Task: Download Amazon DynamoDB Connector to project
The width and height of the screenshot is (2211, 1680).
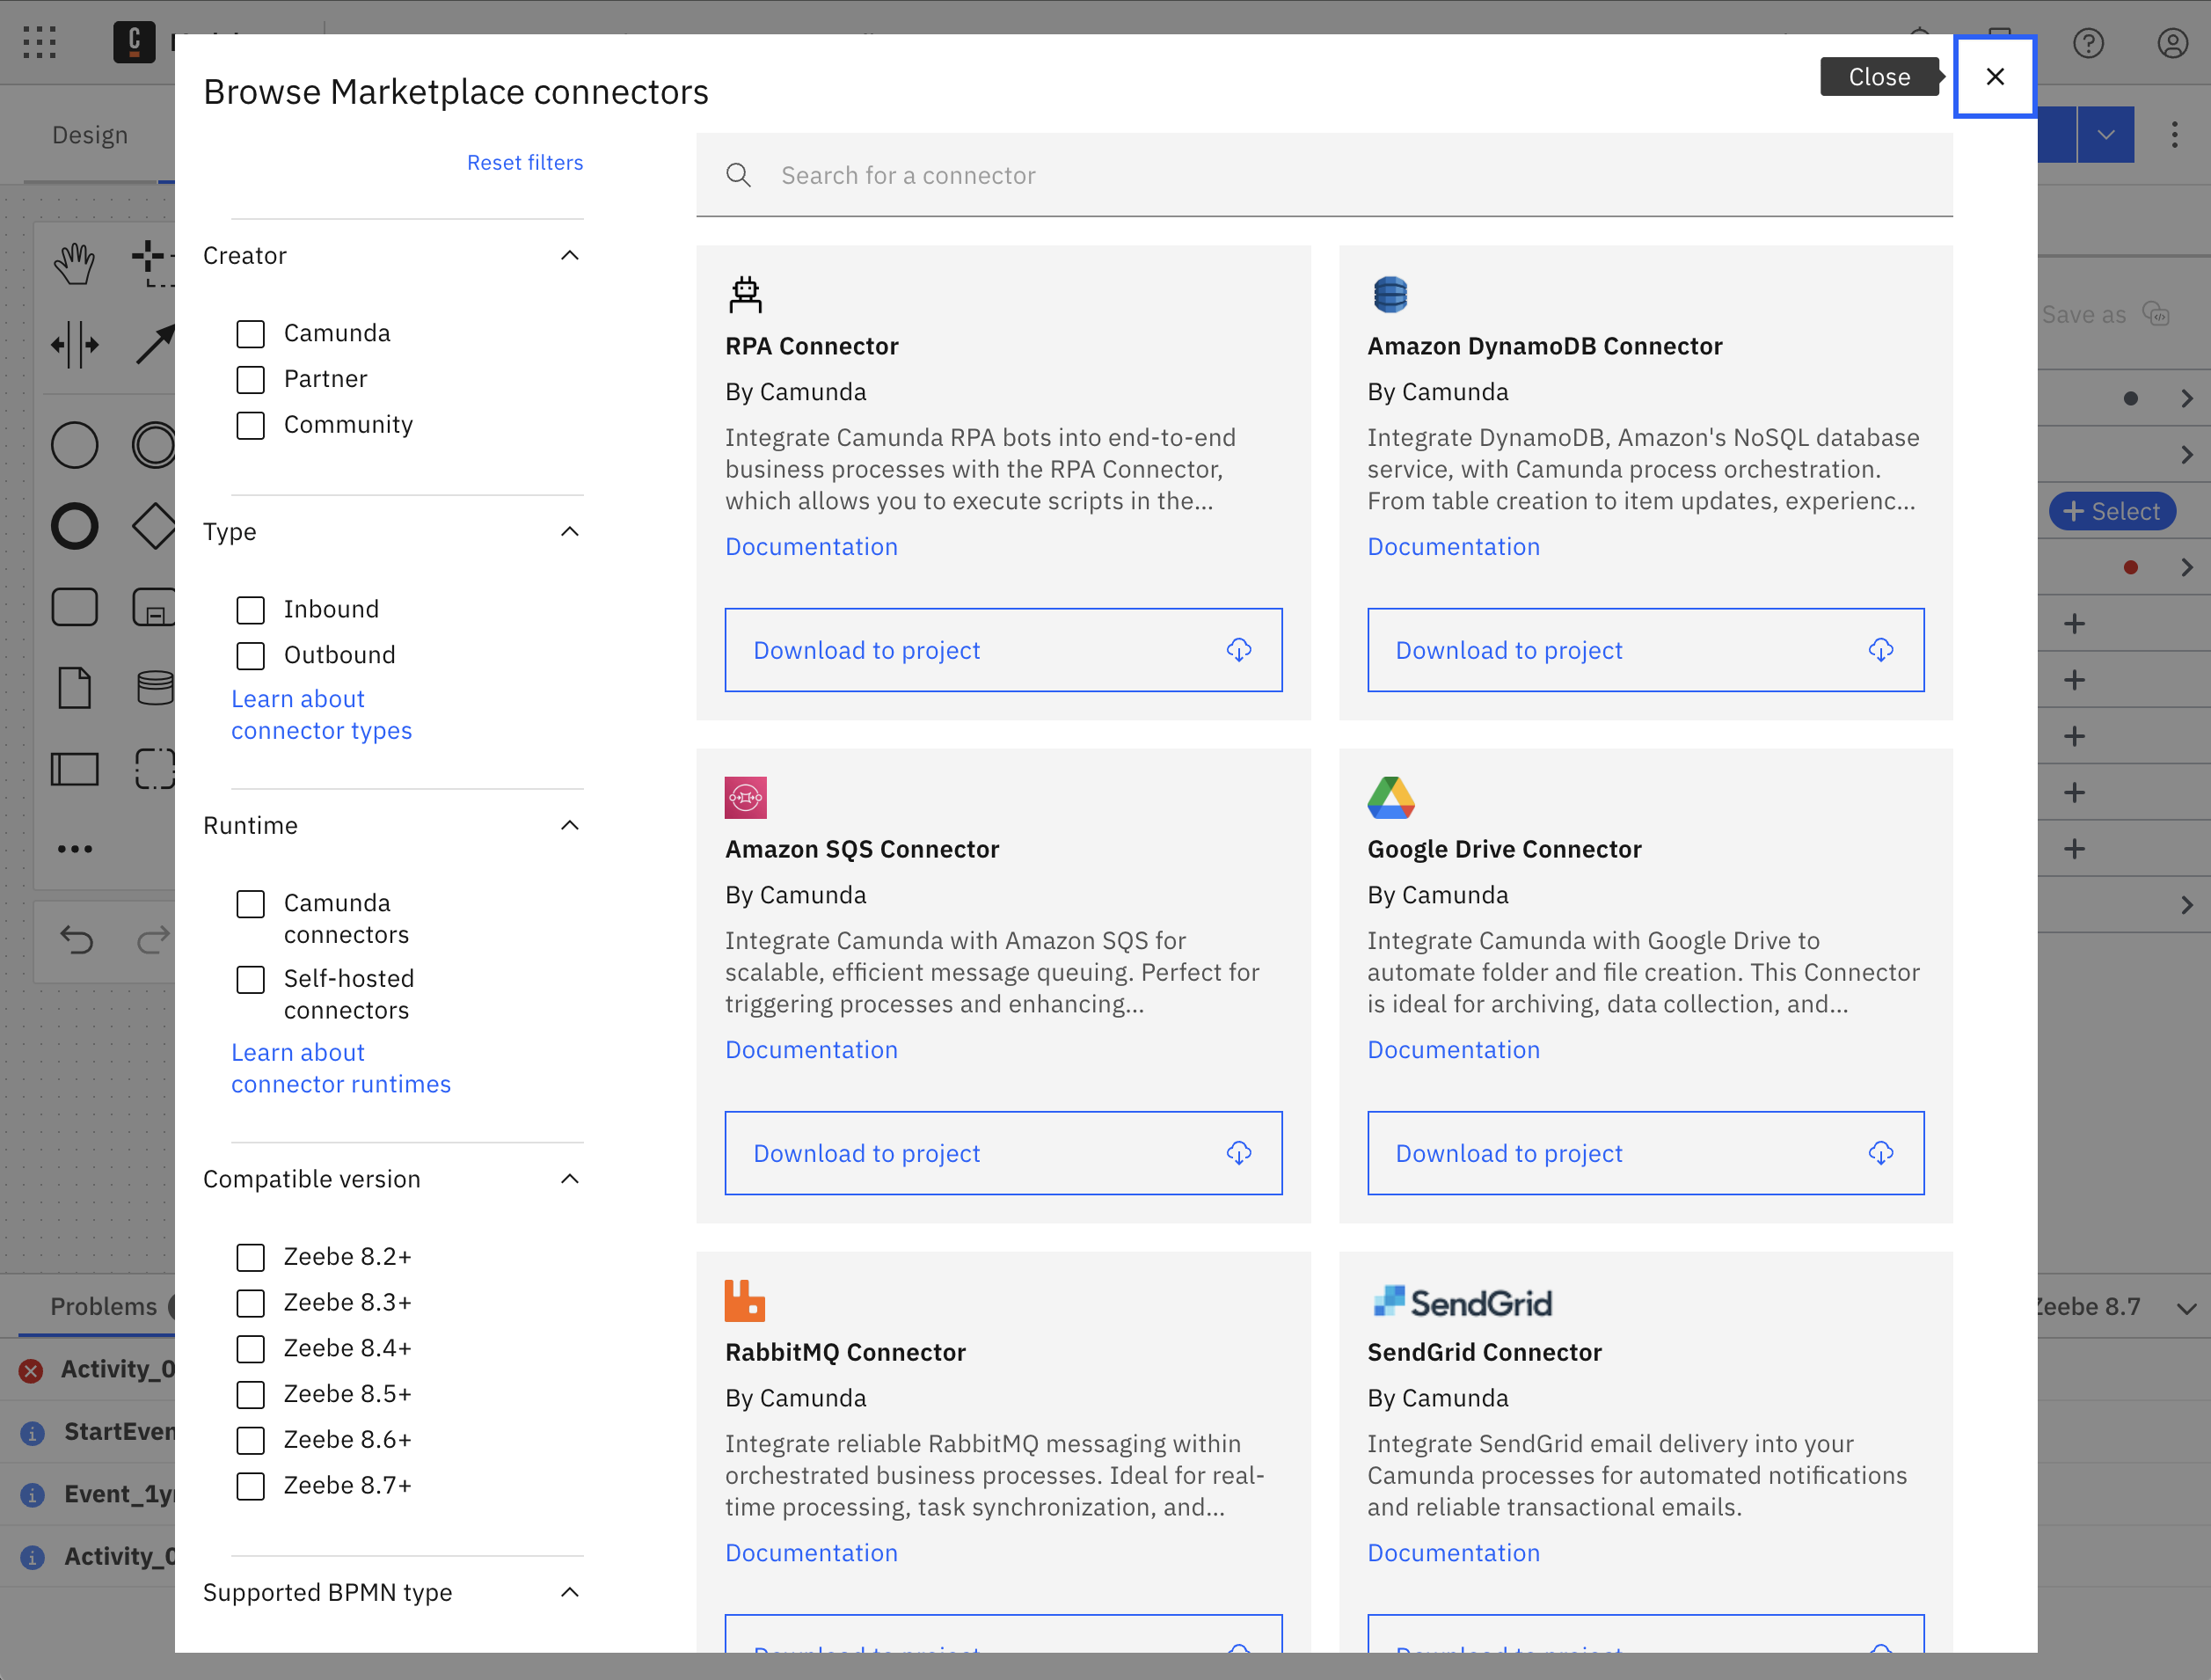Action: (x=1645, y=650)
